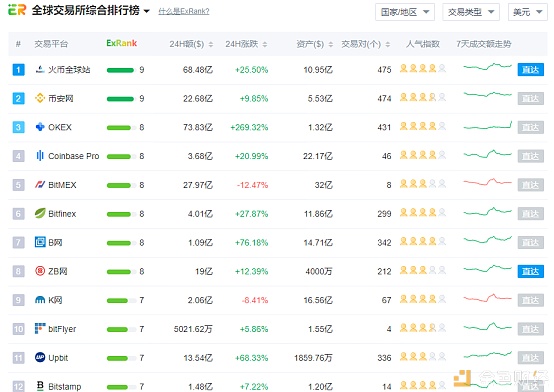
Task: Click 直达 button for K网
Action: point(530,300)
